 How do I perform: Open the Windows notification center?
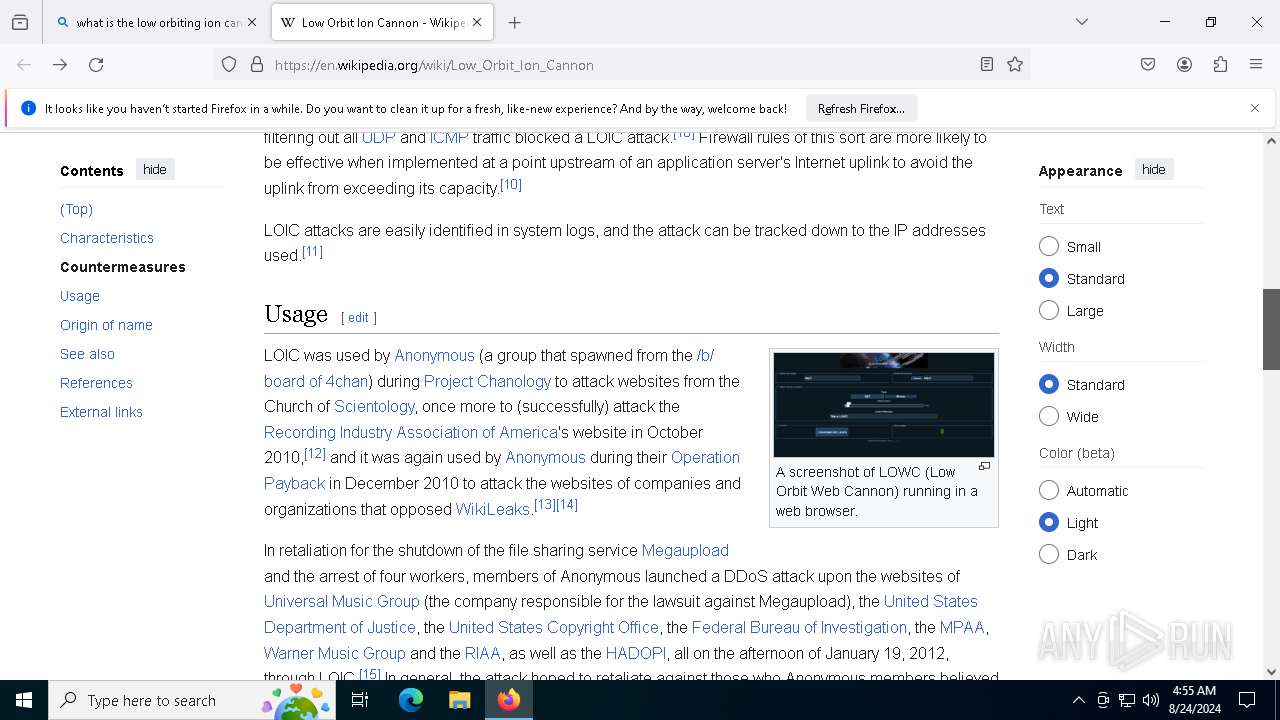1247,700
